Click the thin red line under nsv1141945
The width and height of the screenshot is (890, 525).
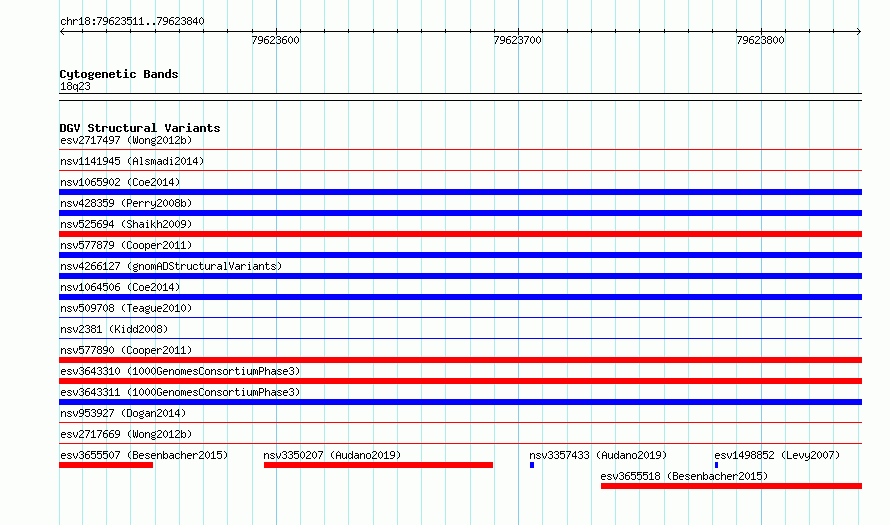click(x=460, y=171)
